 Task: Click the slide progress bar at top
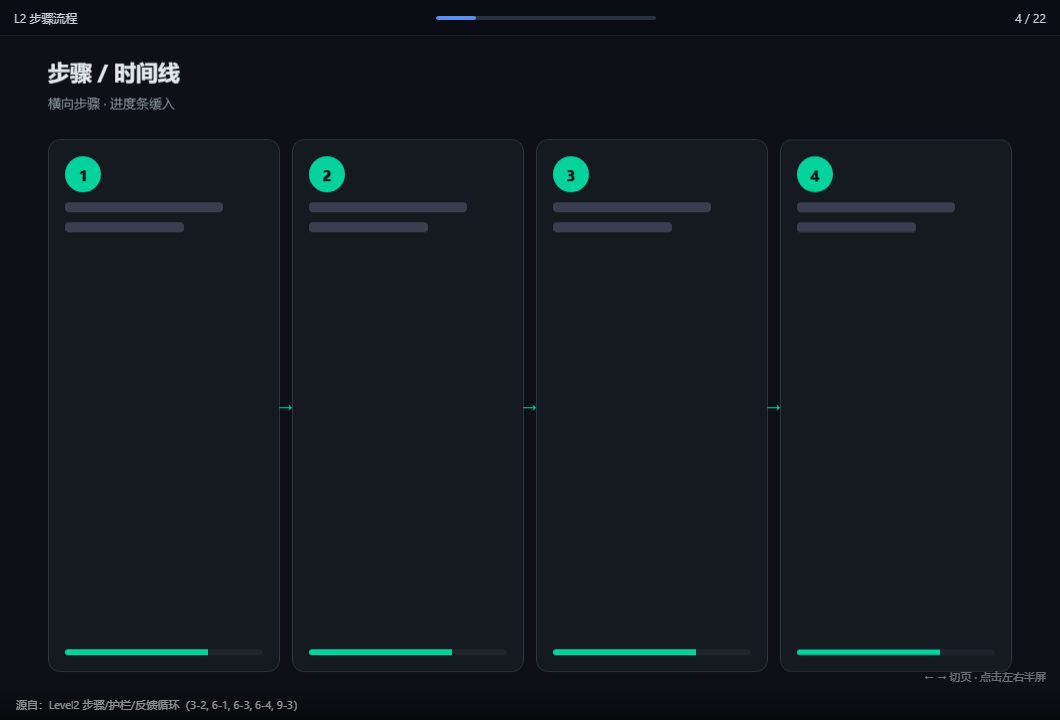pos(546,18)
